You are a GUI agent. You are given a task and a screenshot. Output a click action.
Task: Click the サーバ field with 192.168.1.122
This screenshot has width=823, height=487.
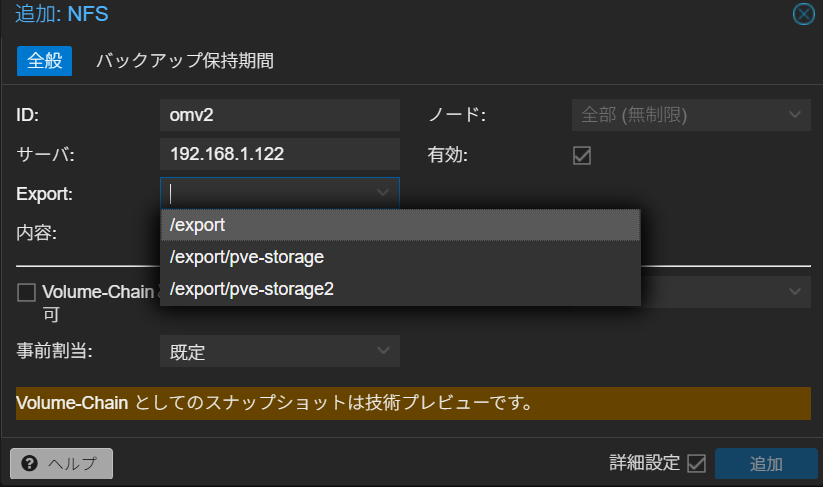[280, 154]
